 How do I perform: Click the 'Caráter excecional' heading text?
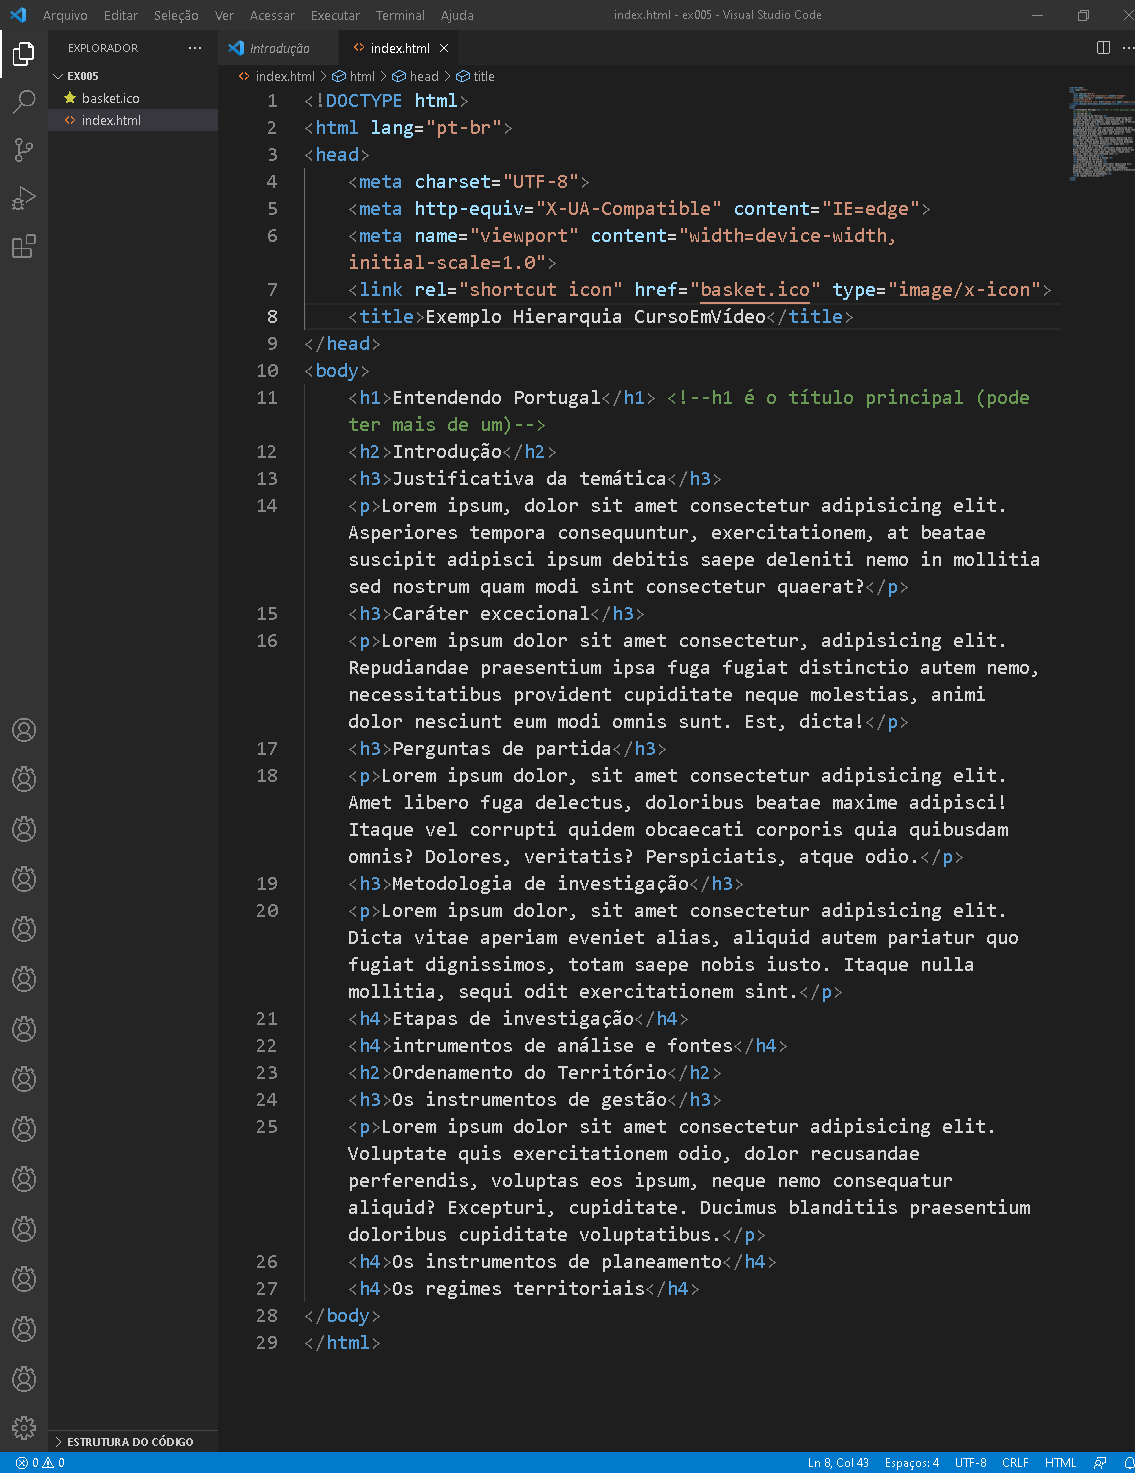point(491,614)
